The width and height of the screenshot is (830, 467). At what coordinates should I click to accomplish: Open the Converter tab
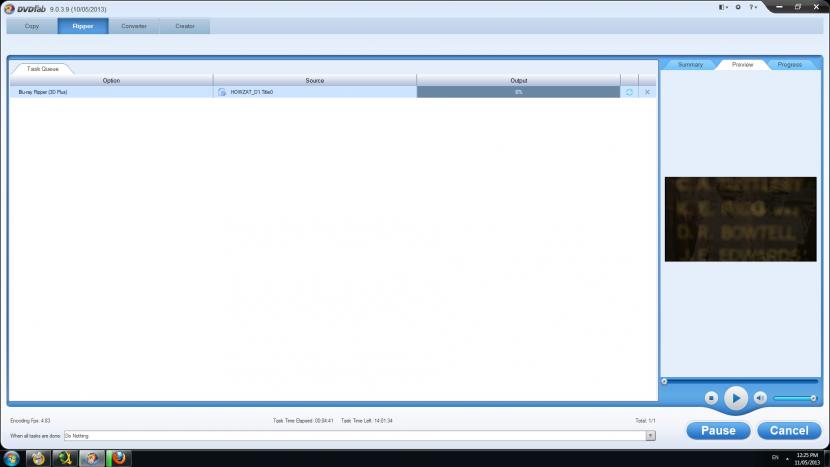pos(133,26)
